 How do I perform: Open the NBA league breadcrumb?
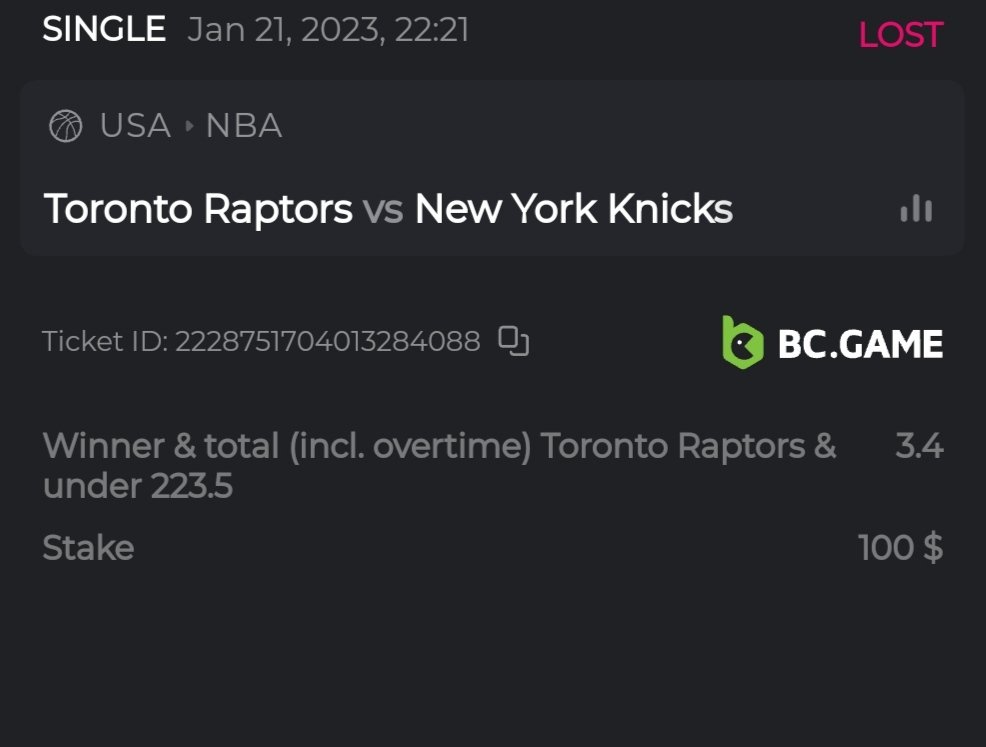pos(244,126)
